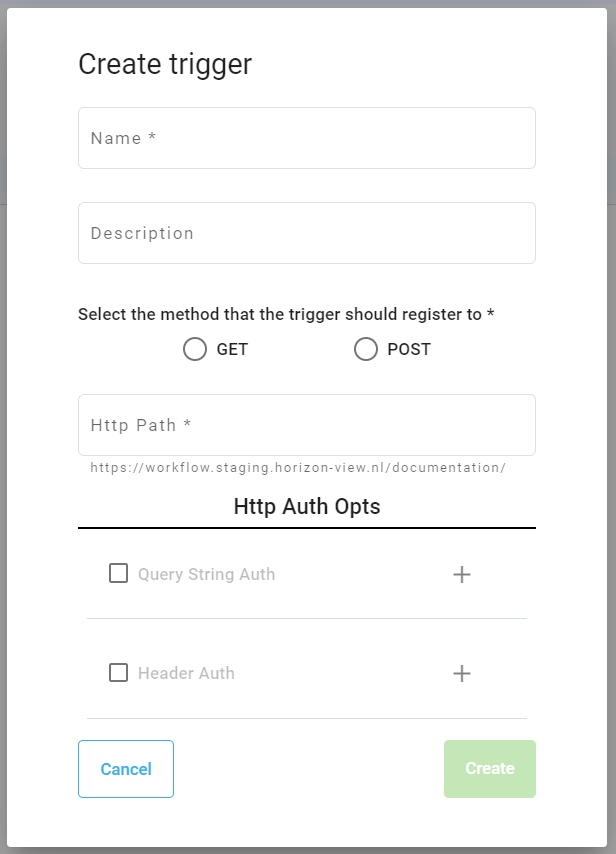Click the "Create trigger" dialog title
Viewport: 616px width, 854px height.
[x=165, y=65]
